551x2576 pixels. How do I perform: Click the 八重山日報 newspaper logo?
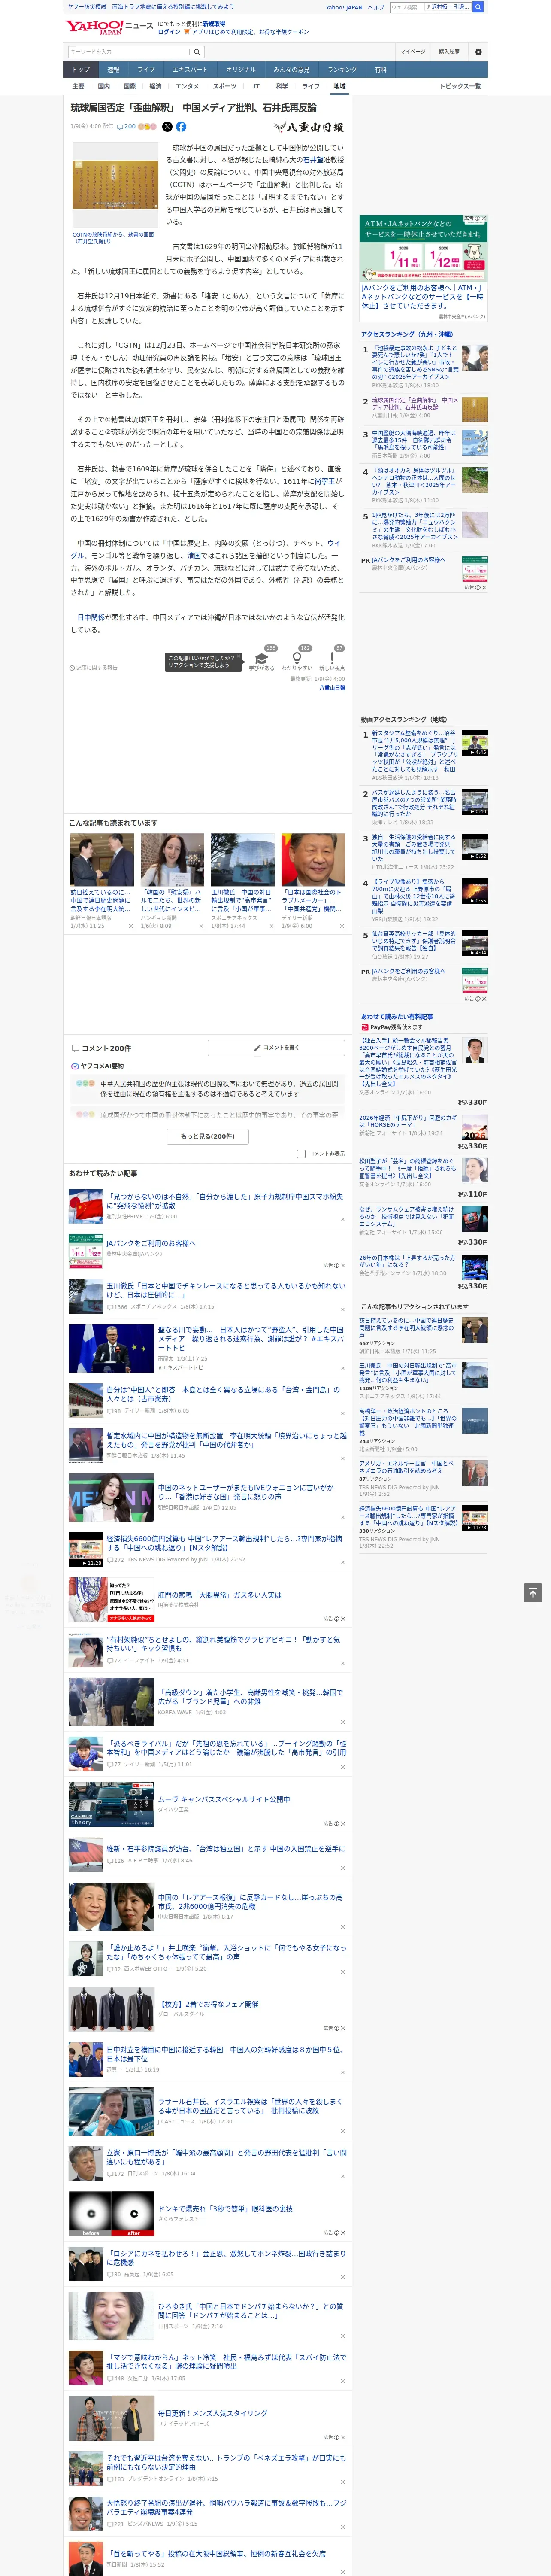click(310, 127)
